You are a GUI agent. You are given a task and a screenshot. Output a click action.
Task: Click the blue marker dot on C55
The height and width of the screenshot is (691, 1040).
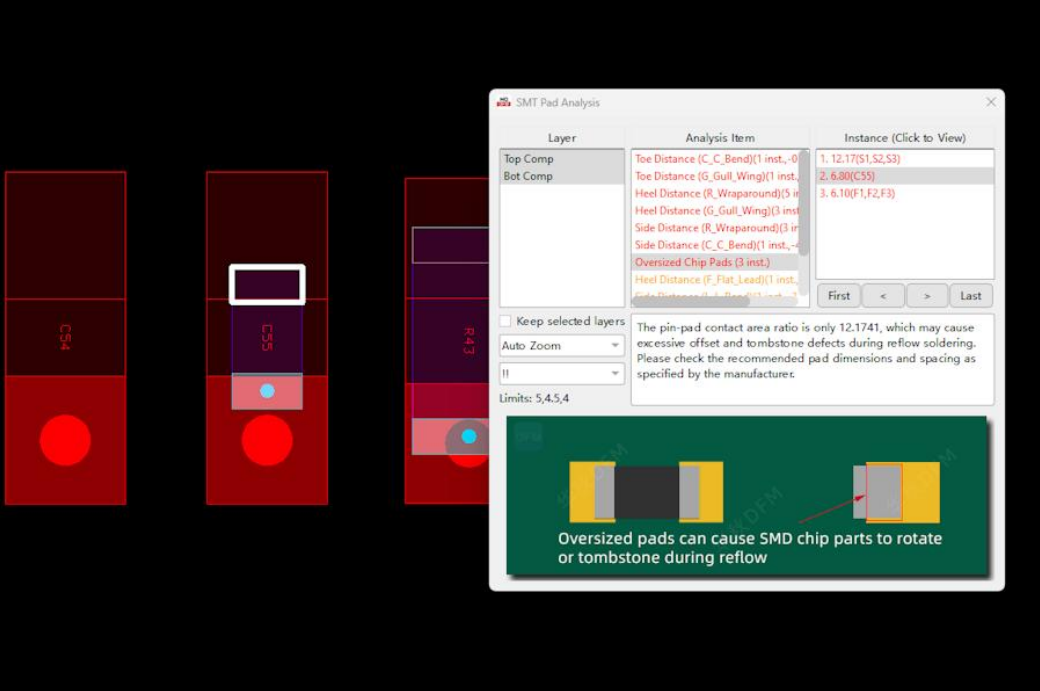[267, 391]
